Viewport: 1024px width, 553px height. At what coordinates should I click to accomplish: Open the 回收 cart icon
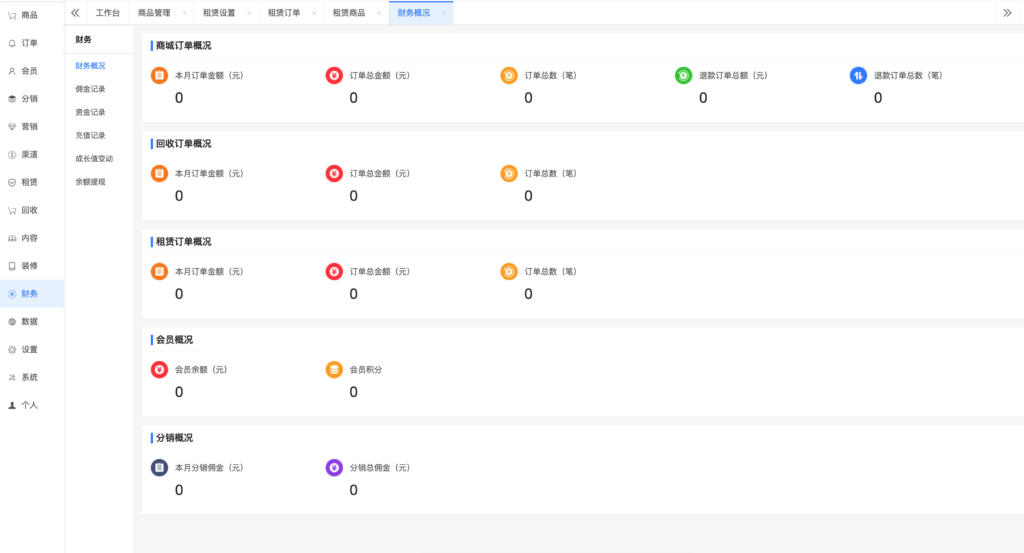(12, 210)
